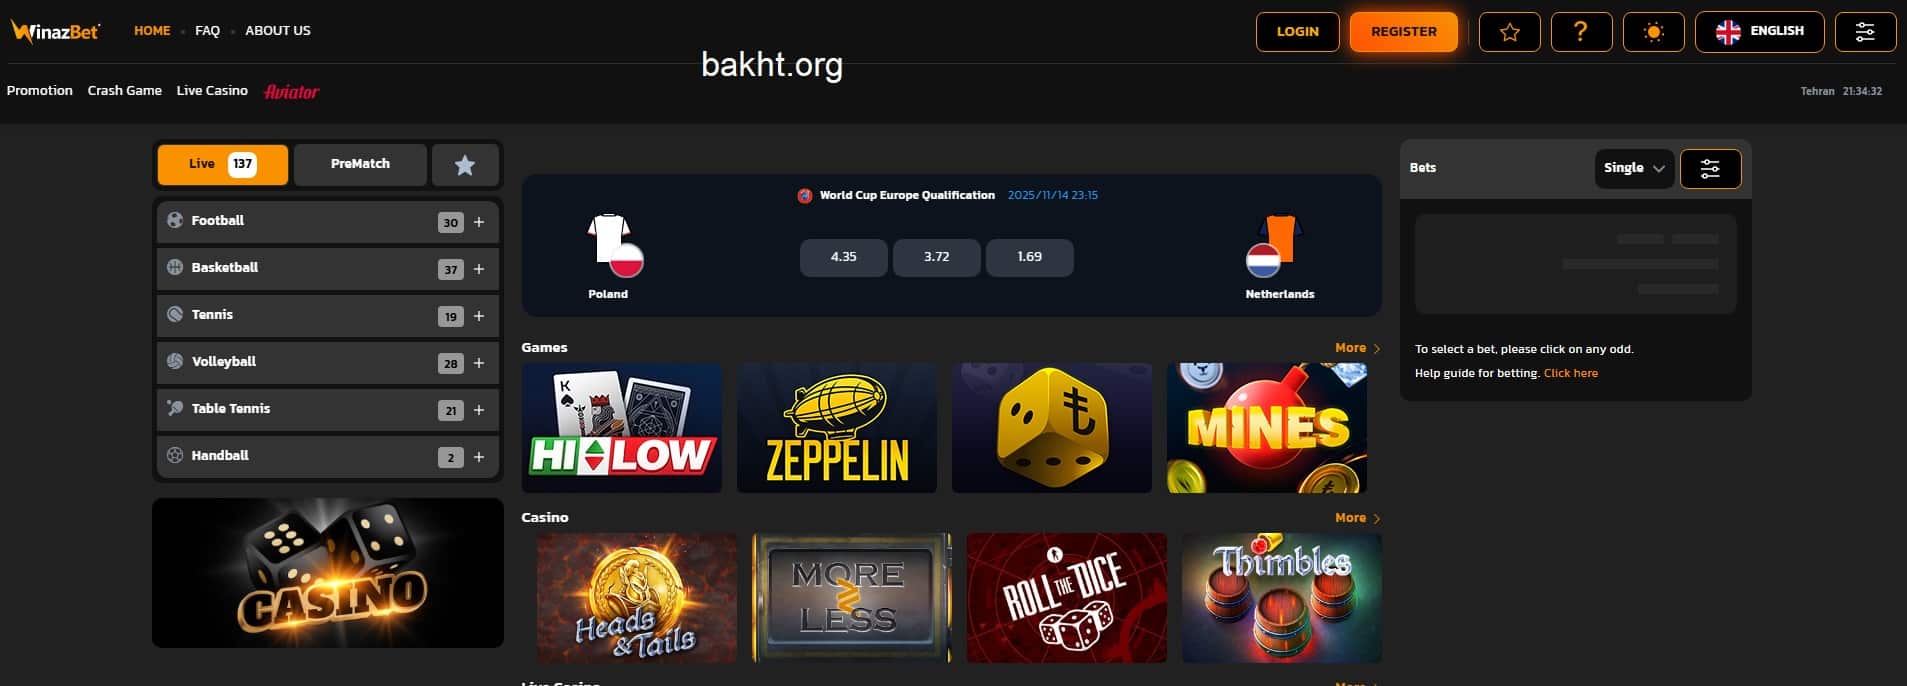Click the Football sport ball icon

(175, 220)
